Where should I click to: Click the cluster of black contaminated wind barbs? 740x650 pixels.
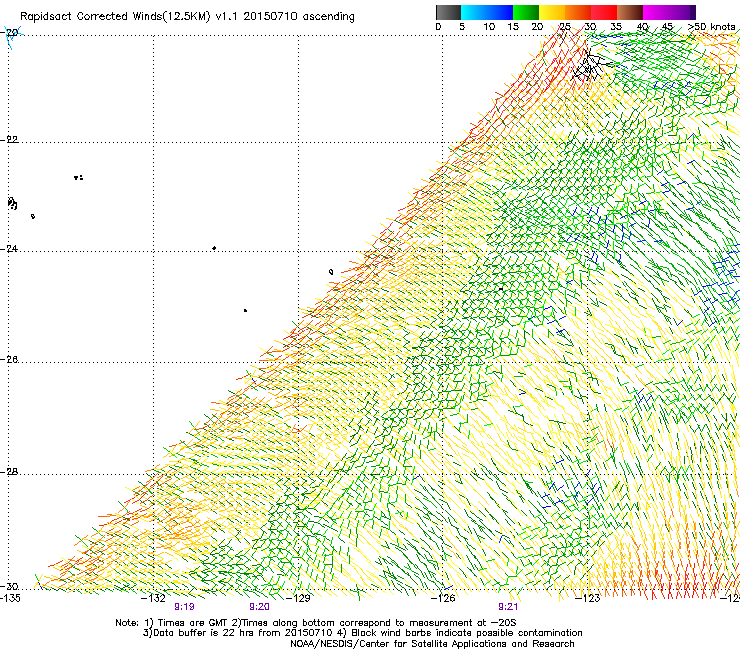[590, 65]
